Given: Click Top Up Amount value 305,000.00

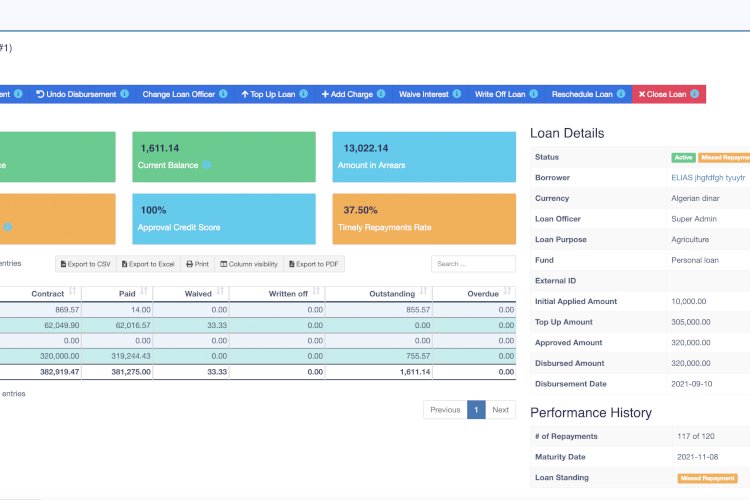Looking at the screenshot, I should (691, 322).
